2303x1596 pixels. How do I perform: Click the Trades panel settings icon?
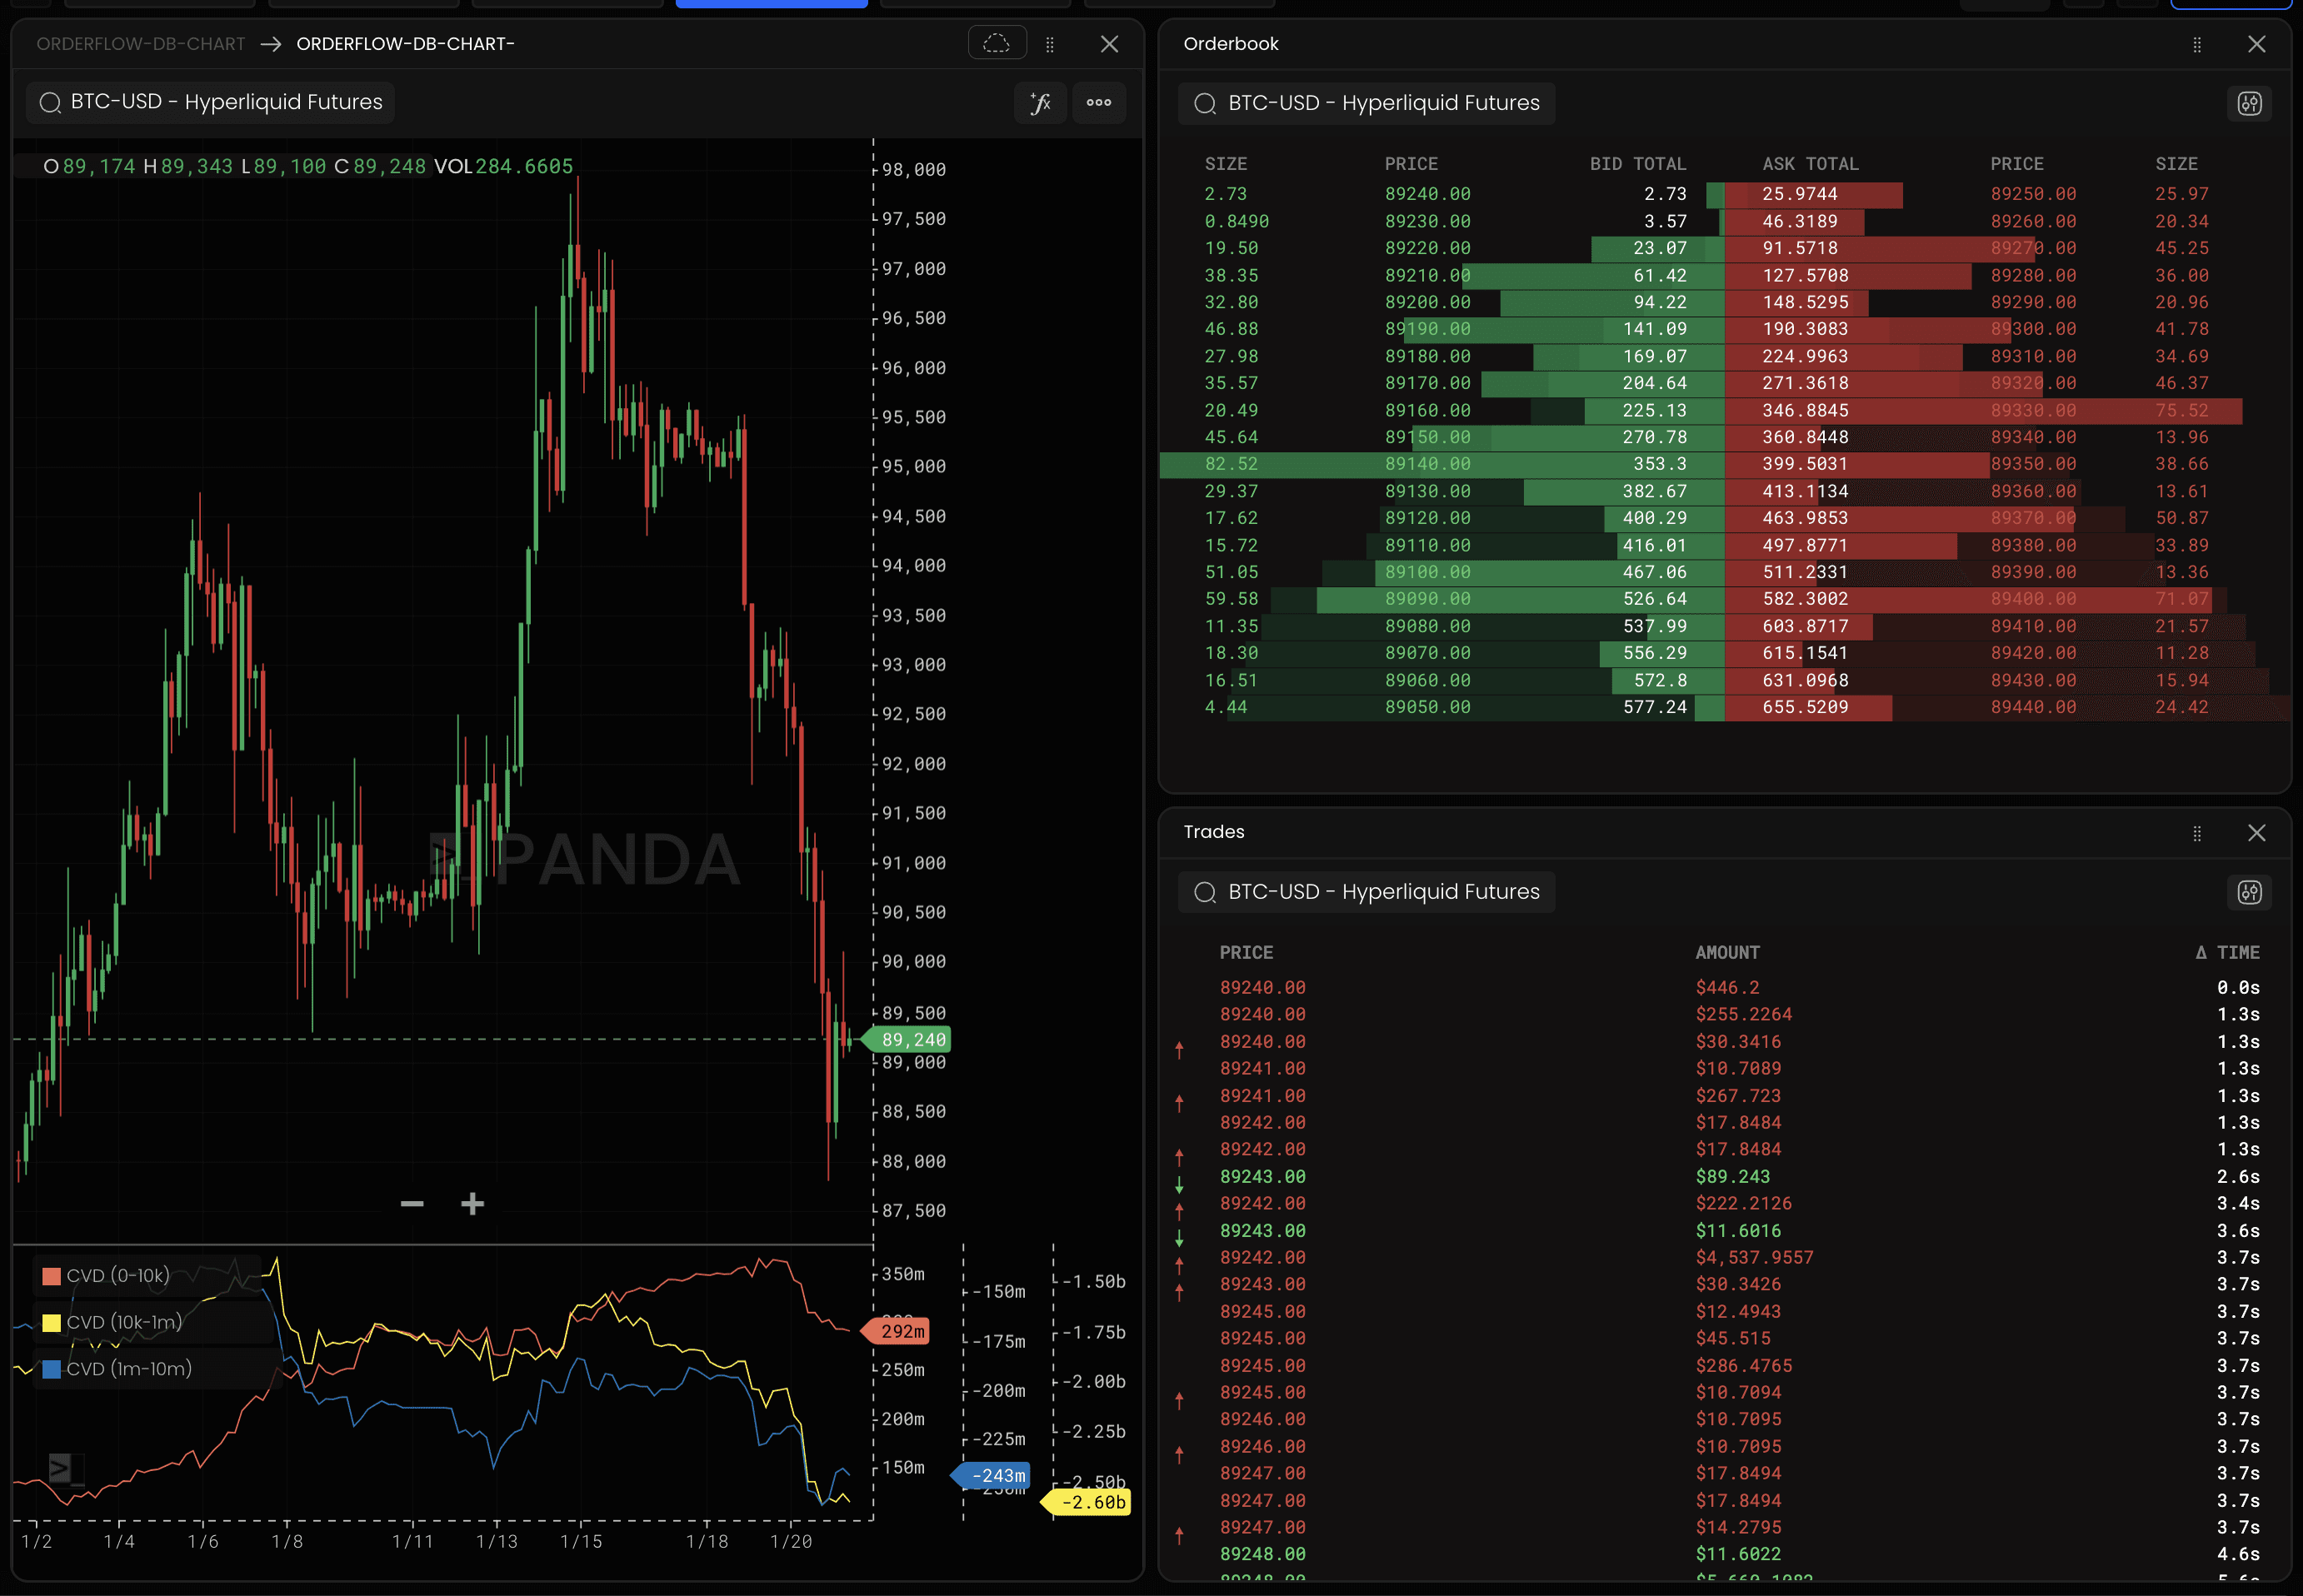click(2249, 892)
